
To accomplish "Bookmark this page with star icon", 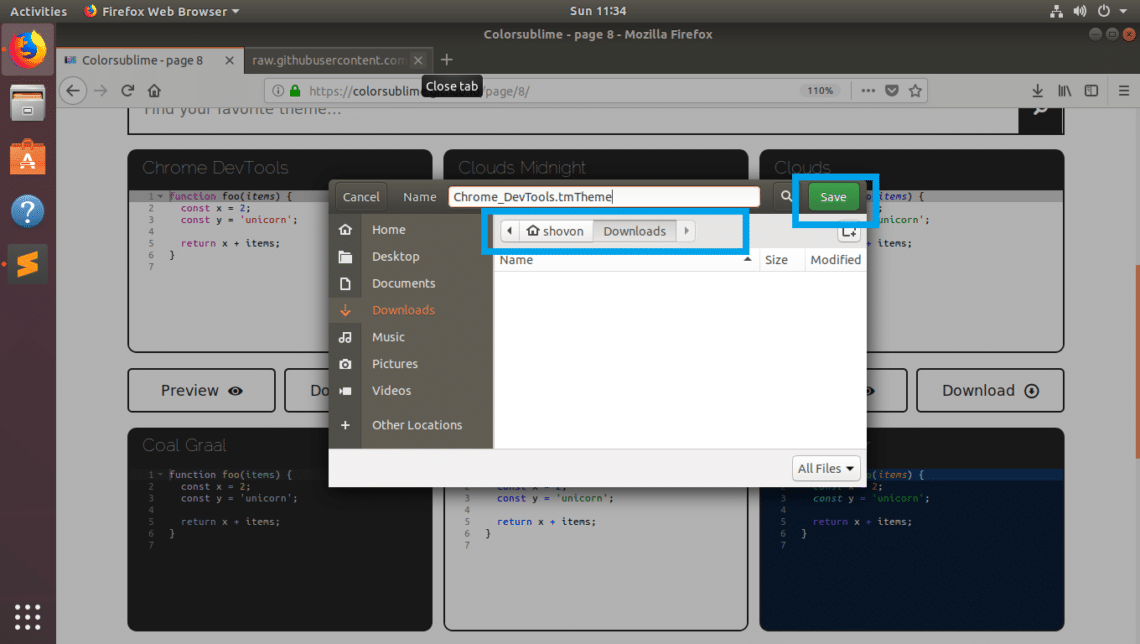I will point(915,91).
